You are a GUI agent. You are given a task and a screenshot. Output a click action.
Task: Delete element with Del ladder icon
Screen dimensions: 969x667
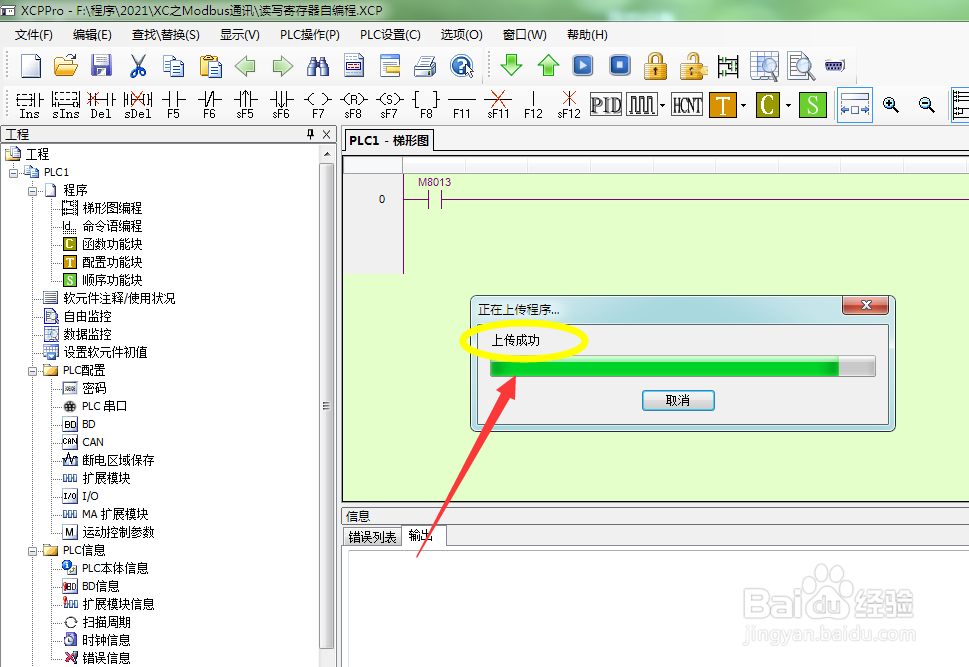(101, 104)
